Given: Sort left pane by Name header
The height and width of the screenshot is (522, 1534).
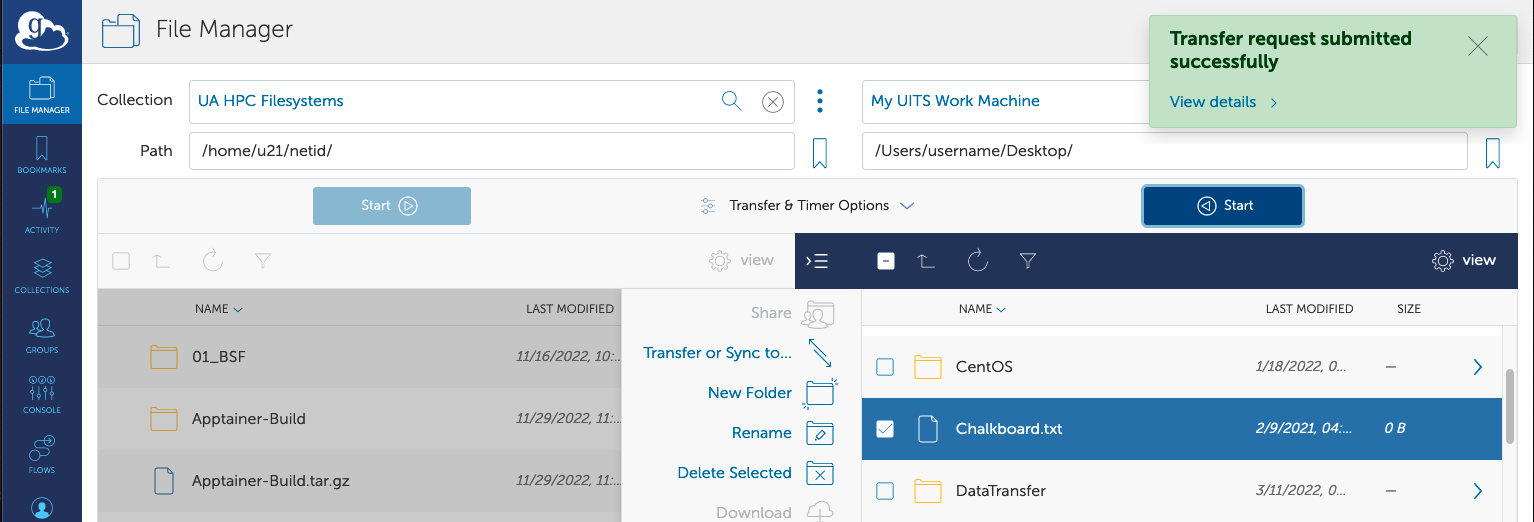Looking at the screenshot, I should [x=219, y=309].
